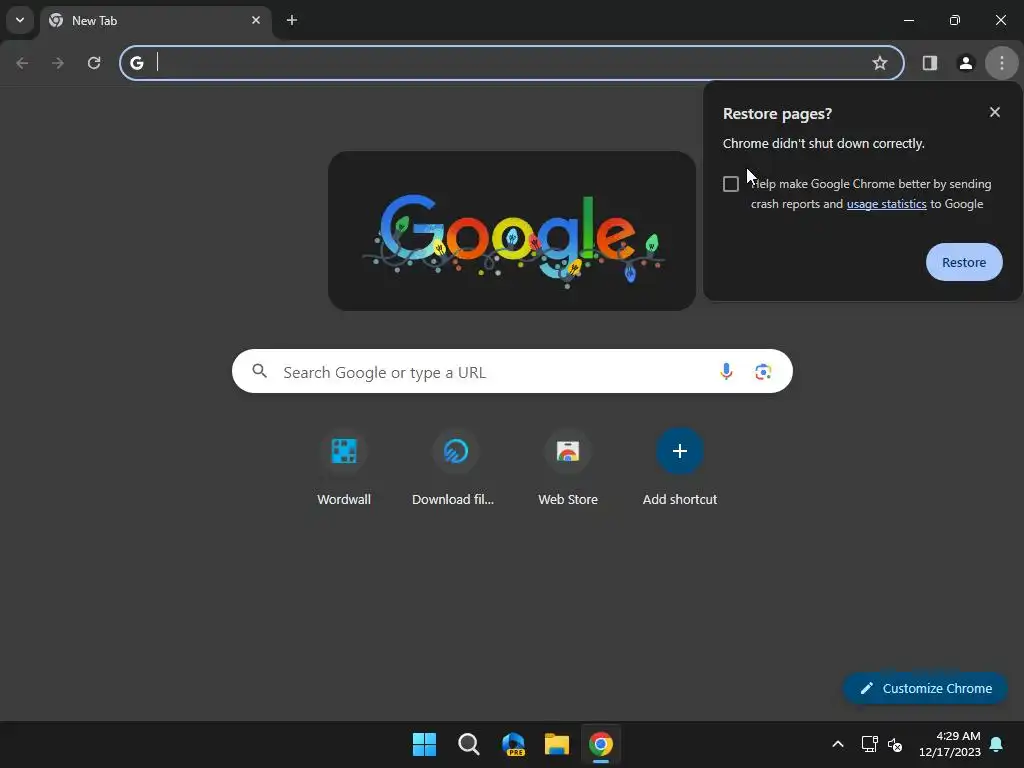This screenshot has height=768, width=1024.
Task: Open the notifications bell
Action: (997, 744)
